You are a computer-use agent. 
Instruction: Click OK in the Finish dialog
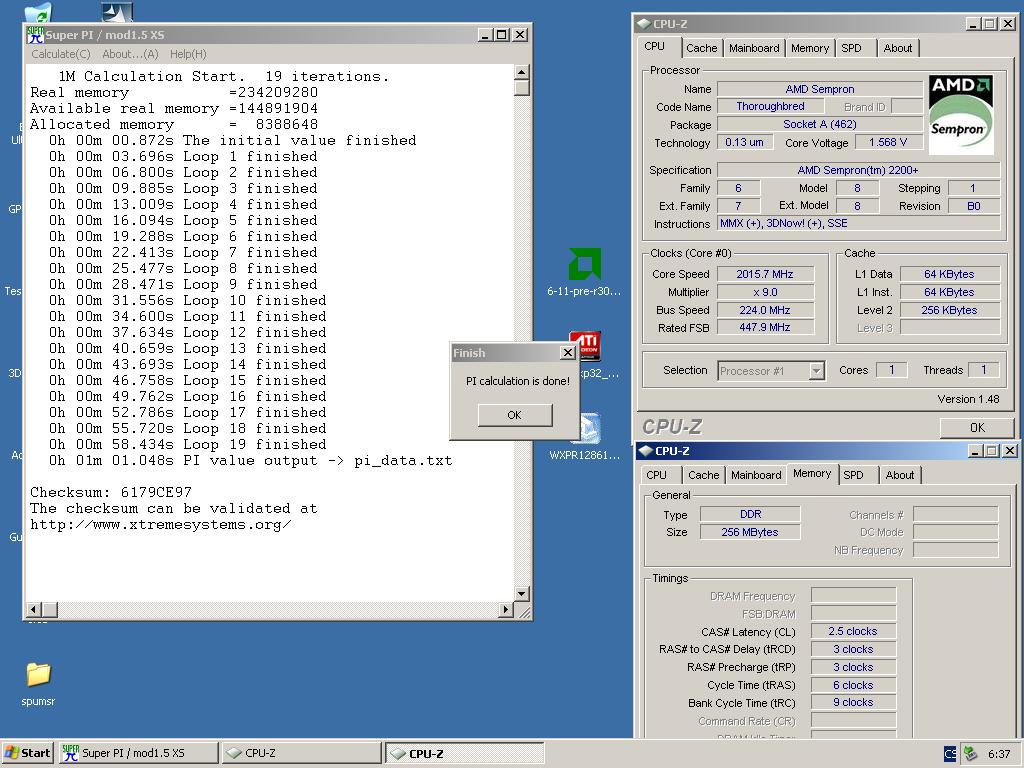tap(515, 415)
